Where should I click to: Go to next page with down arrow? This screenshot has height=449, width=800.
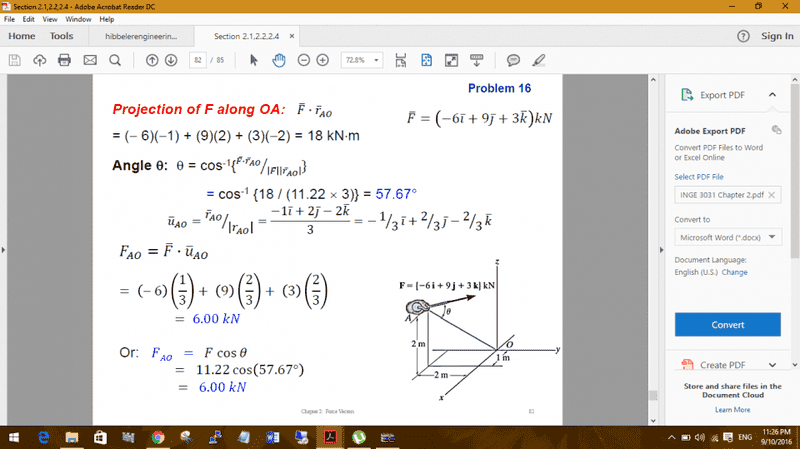pos(171,60)
